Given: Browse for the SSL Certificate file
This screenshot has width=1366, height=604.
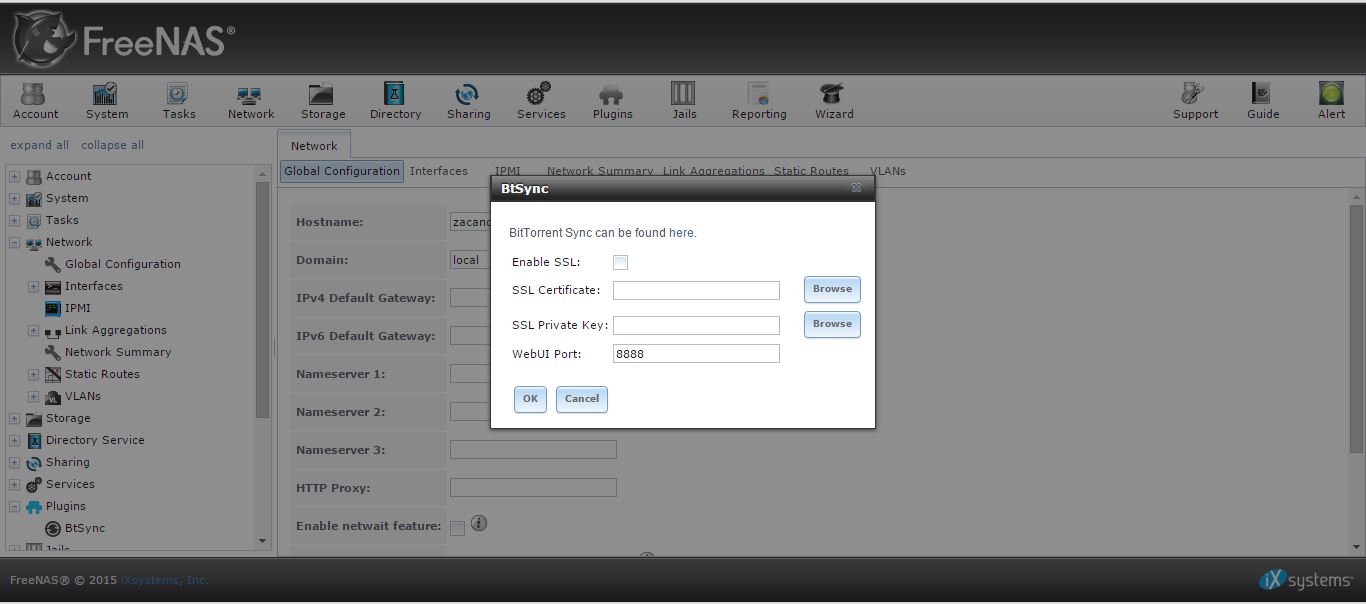Looking at the screenshot, I should pyautogui.click(x=832, y=289).
